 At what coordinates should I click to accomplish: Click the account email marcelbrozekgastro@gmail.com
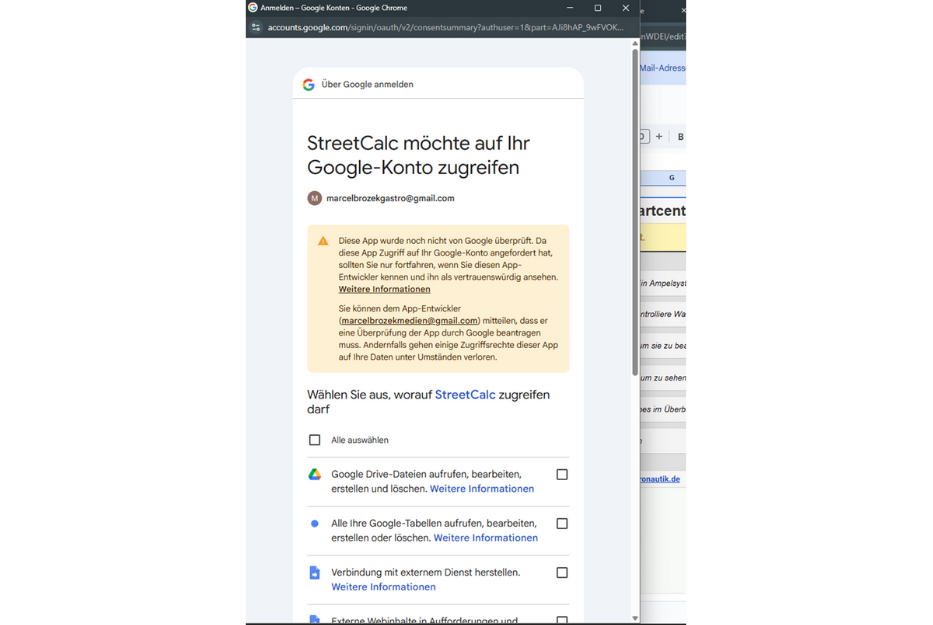pos(390,198)
